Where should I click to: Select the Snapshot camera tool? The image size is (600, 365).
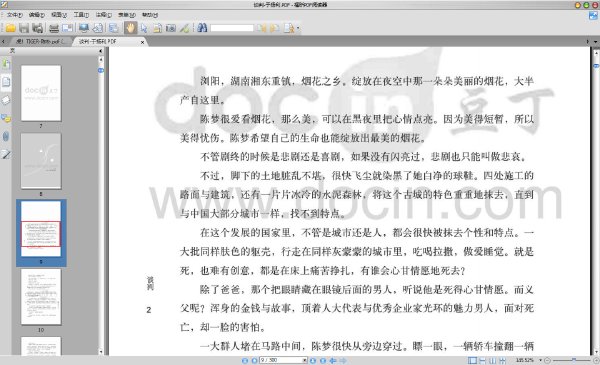pyautogui.click(x=171, y=28)
